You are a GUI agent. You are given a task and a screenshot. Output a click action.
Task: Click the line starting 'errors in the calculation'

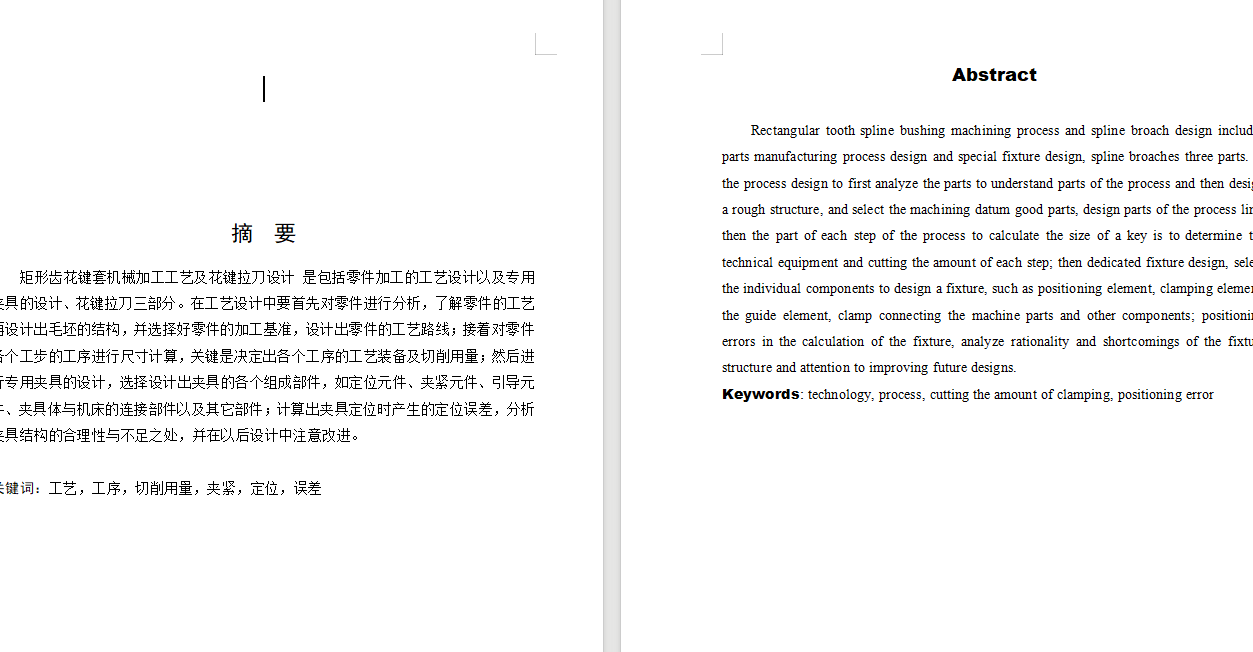[x=987, y=342]
